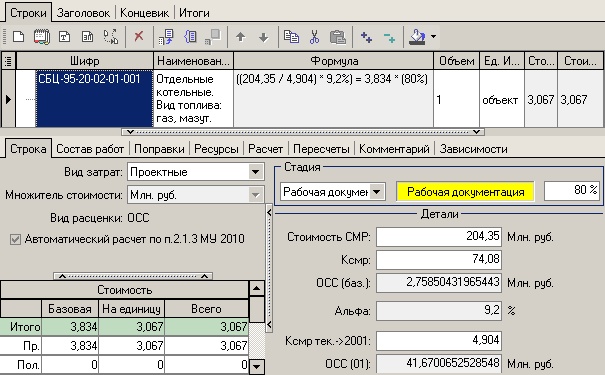Click the Стоимость СМР field 204,35
This screenshot has height=375, width=605.
tap(439, 236)
